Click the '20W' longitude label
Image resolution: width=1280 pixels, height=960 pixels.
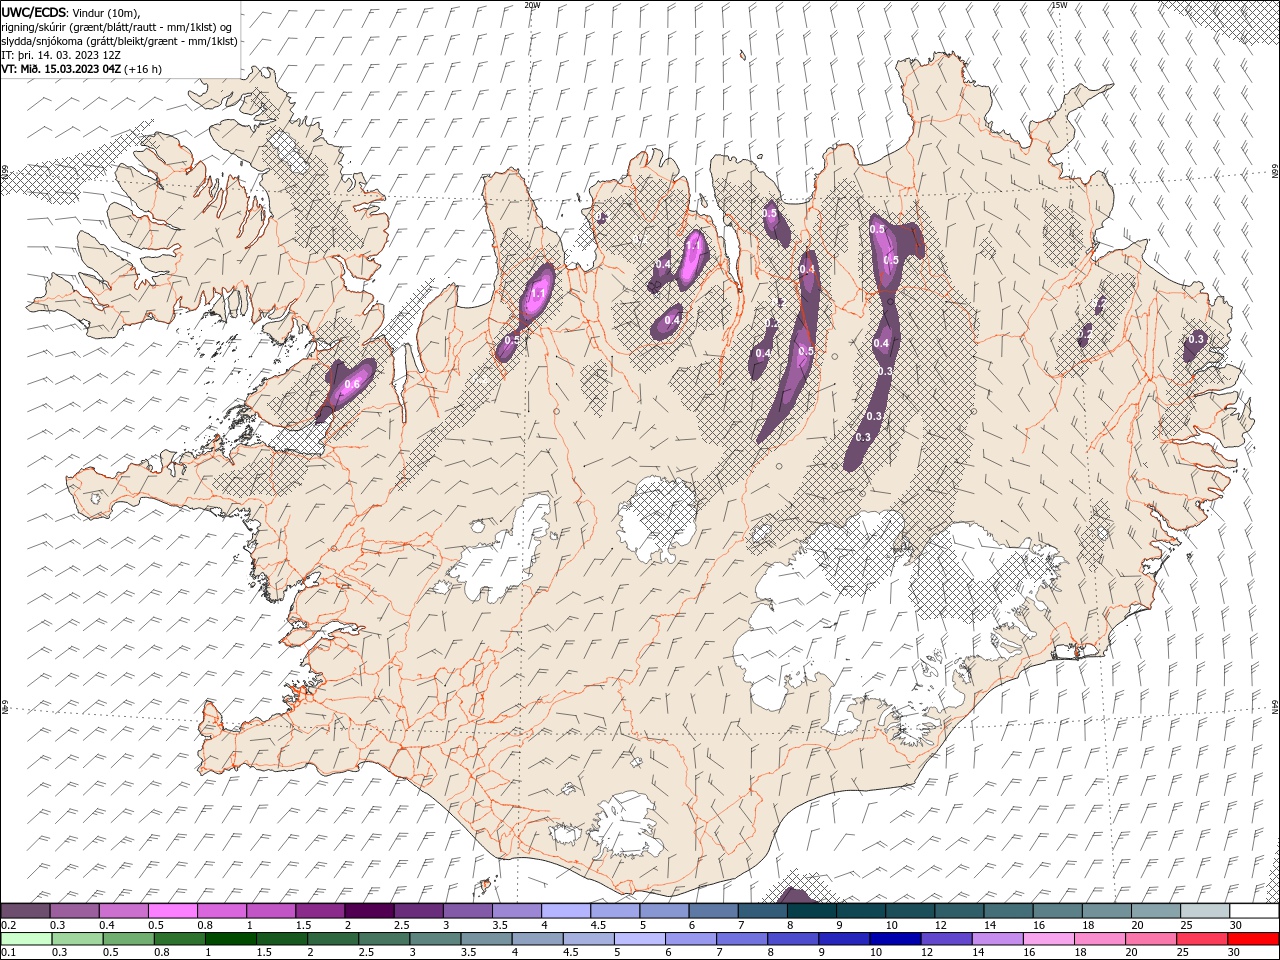[532, 5]
